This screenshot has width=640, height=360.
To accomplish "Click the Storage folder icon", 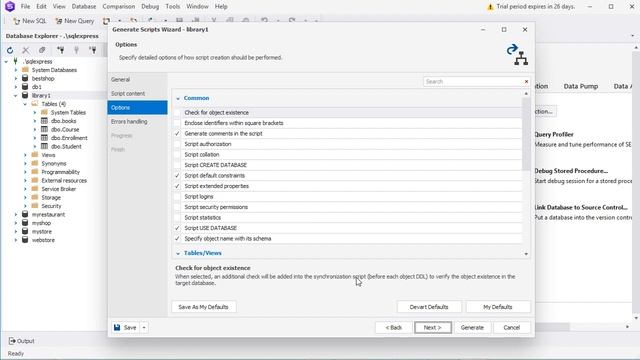I will pos(35,198).
